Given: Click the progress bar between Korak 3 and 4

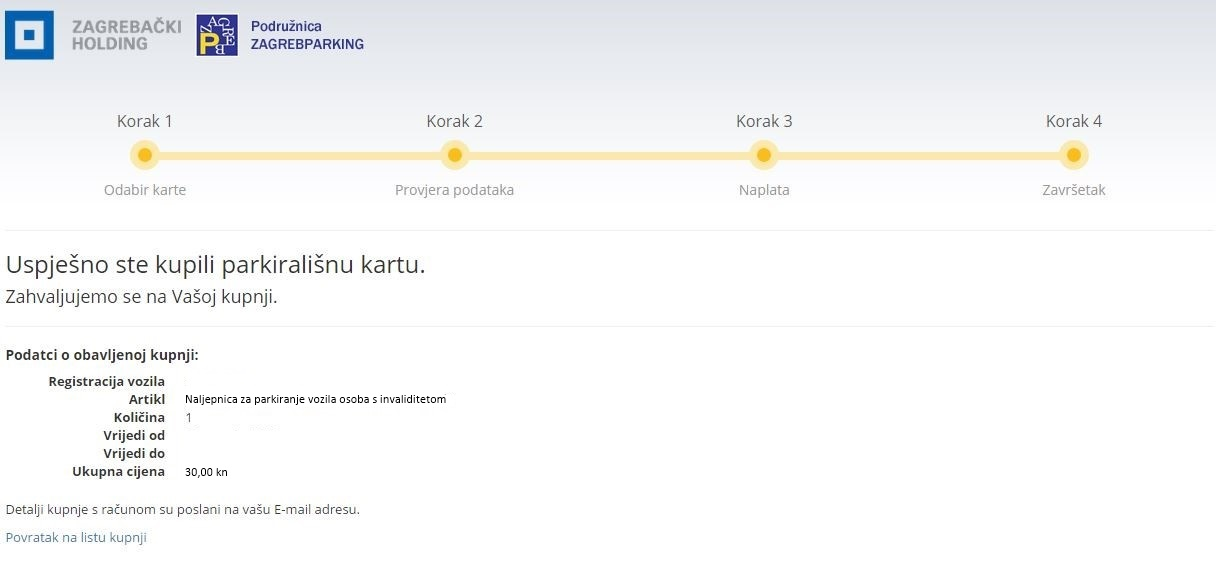Looking at the screenshot, I should click(918, 156).
